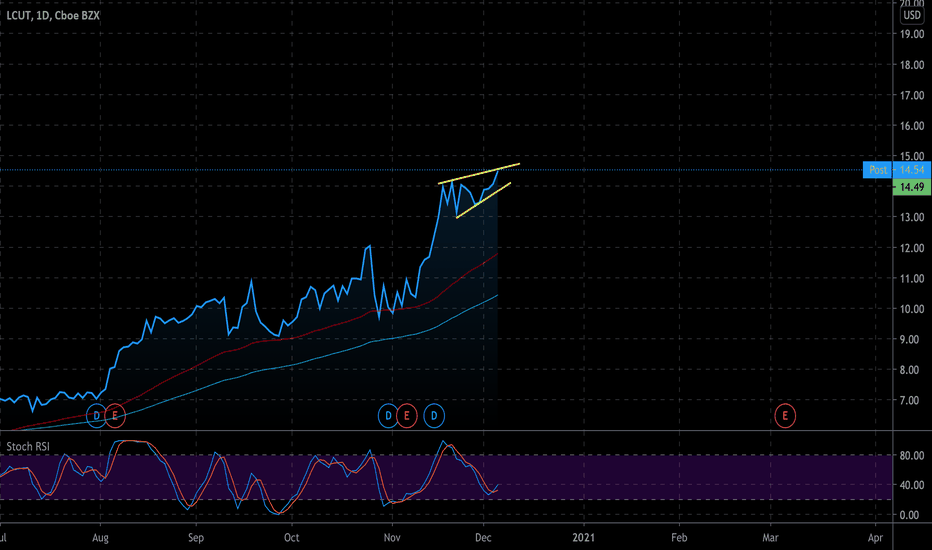Click the 12.00 price axis label
The width and height of the screenshot is (932, 550).
pos(912,248)
